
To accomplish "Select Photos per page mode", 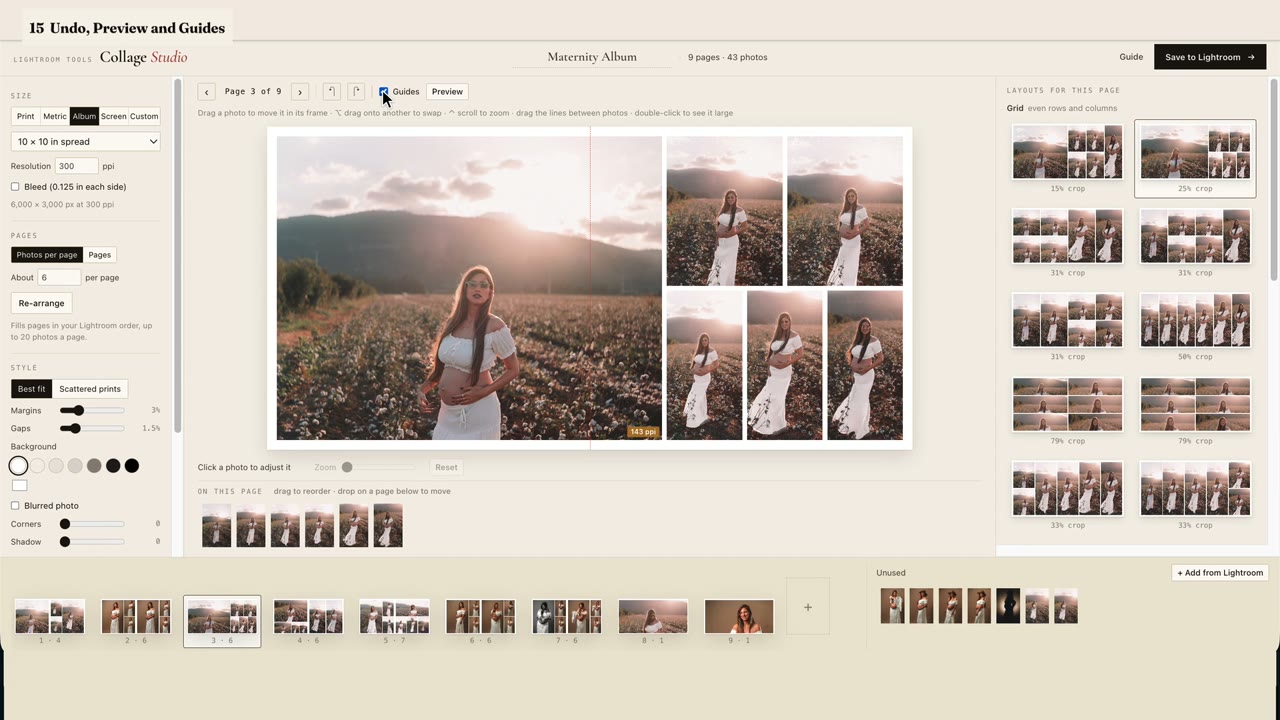I will [47, 255].
